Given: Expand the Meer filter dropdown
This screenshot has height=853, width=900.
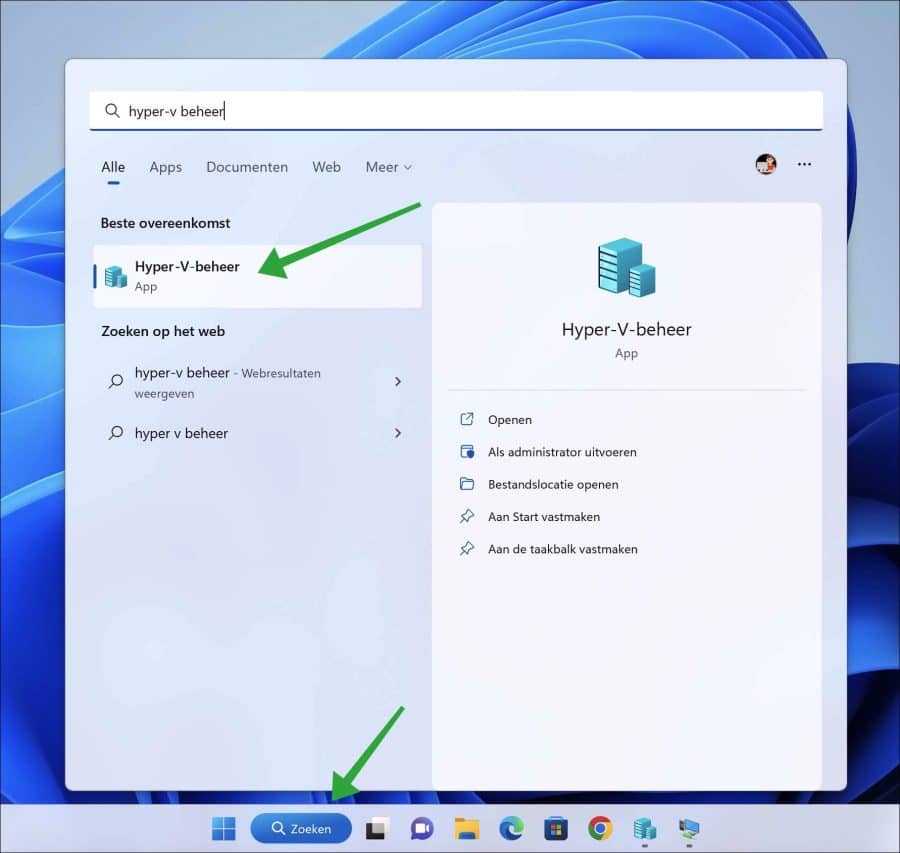Looking at the screenshot, I should [x=389, y=167].
